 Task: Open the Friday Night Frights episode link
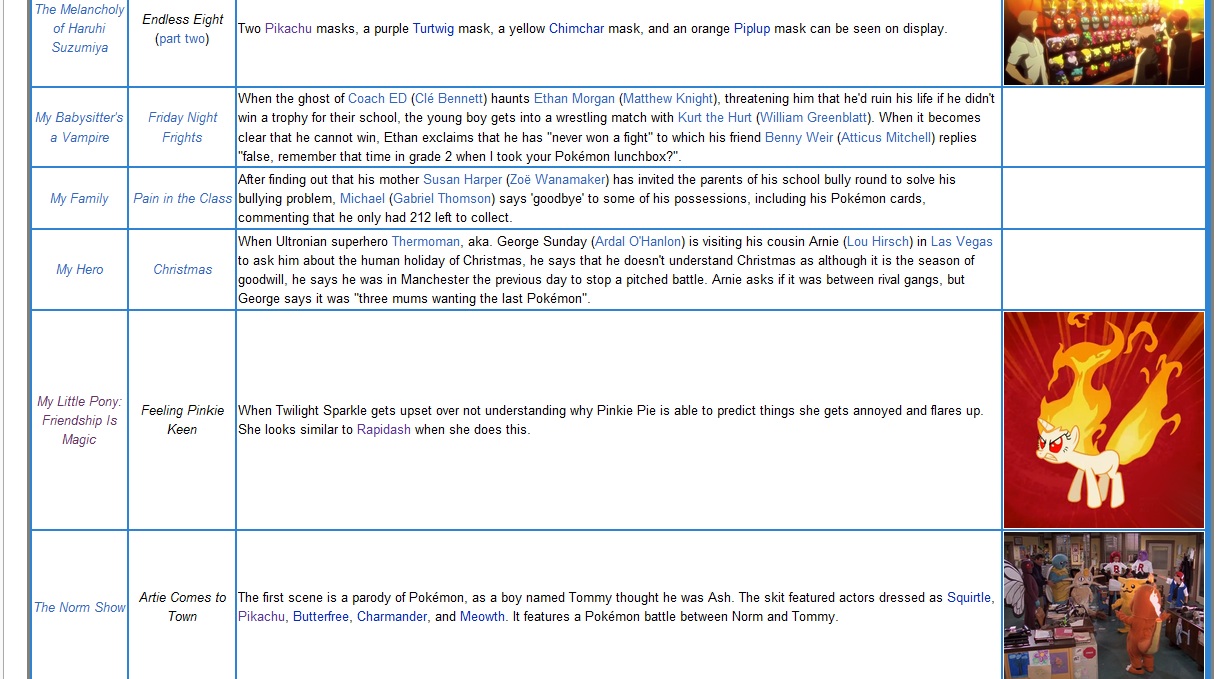tap(182, 127)
